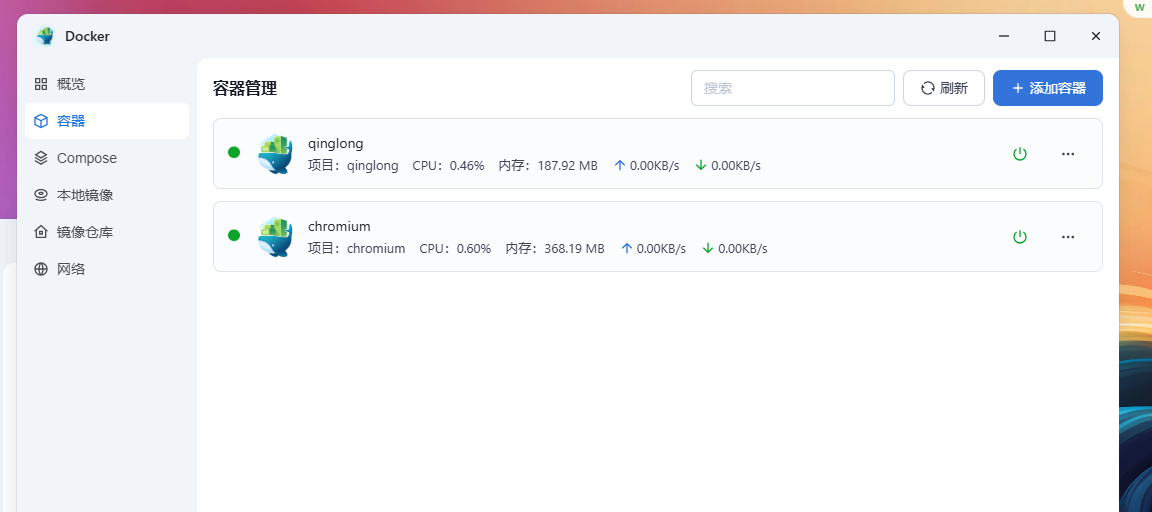Open the 网络 network page

(x=107, y=269)
